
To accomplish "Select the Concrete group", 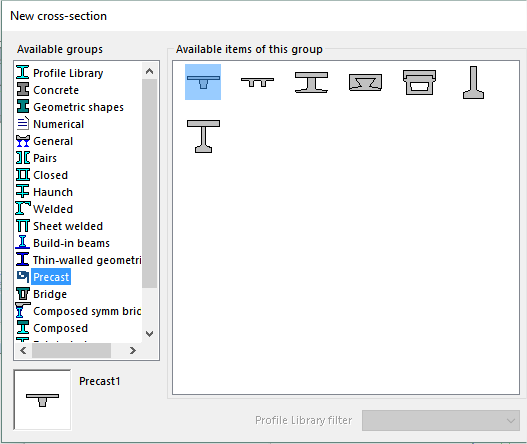I will point(47,90).
